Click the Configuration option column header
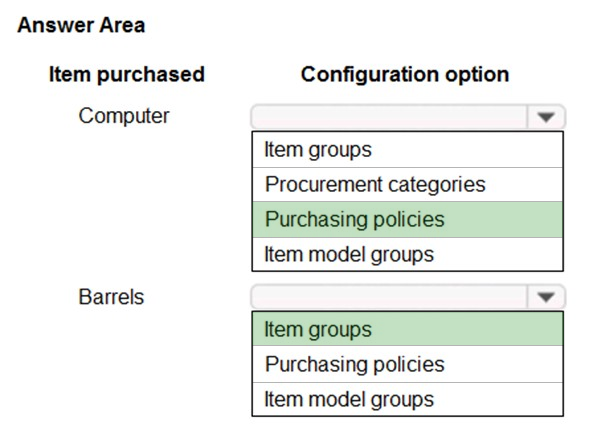 click(405, 74)
